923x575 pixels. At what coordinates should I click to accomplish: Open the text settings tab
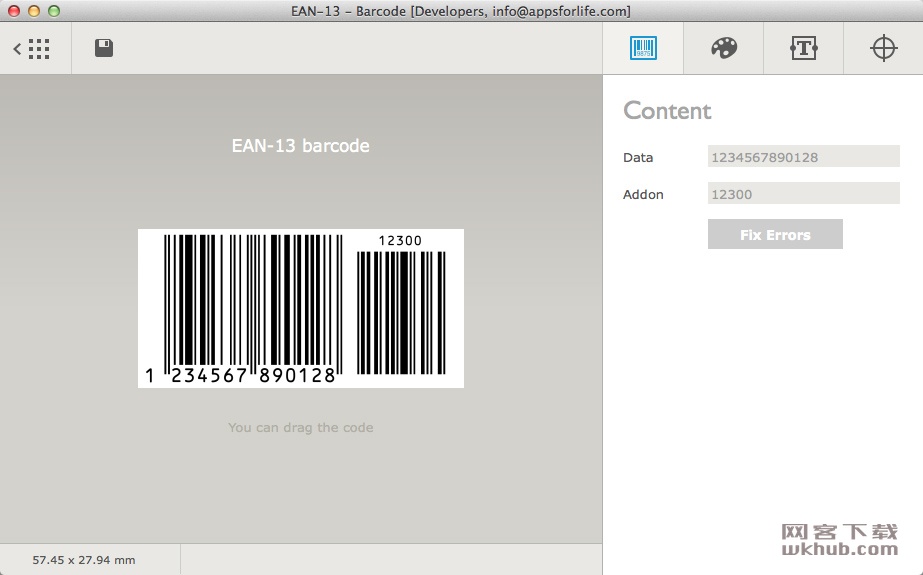click(x=804, y=48)
